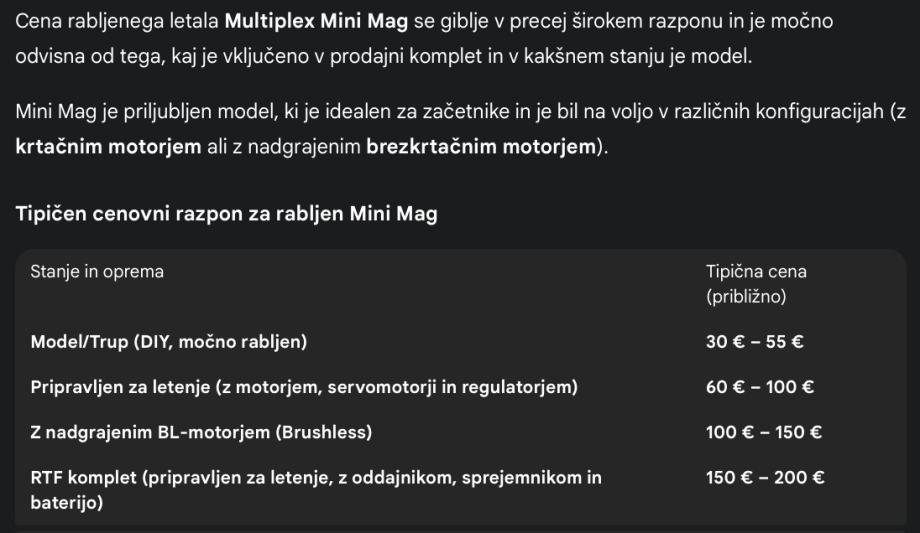This screenshot has width=920, height=533.
Task: Click the "Tipičen cenovni razpon" heading
Action: pos(226,213)
